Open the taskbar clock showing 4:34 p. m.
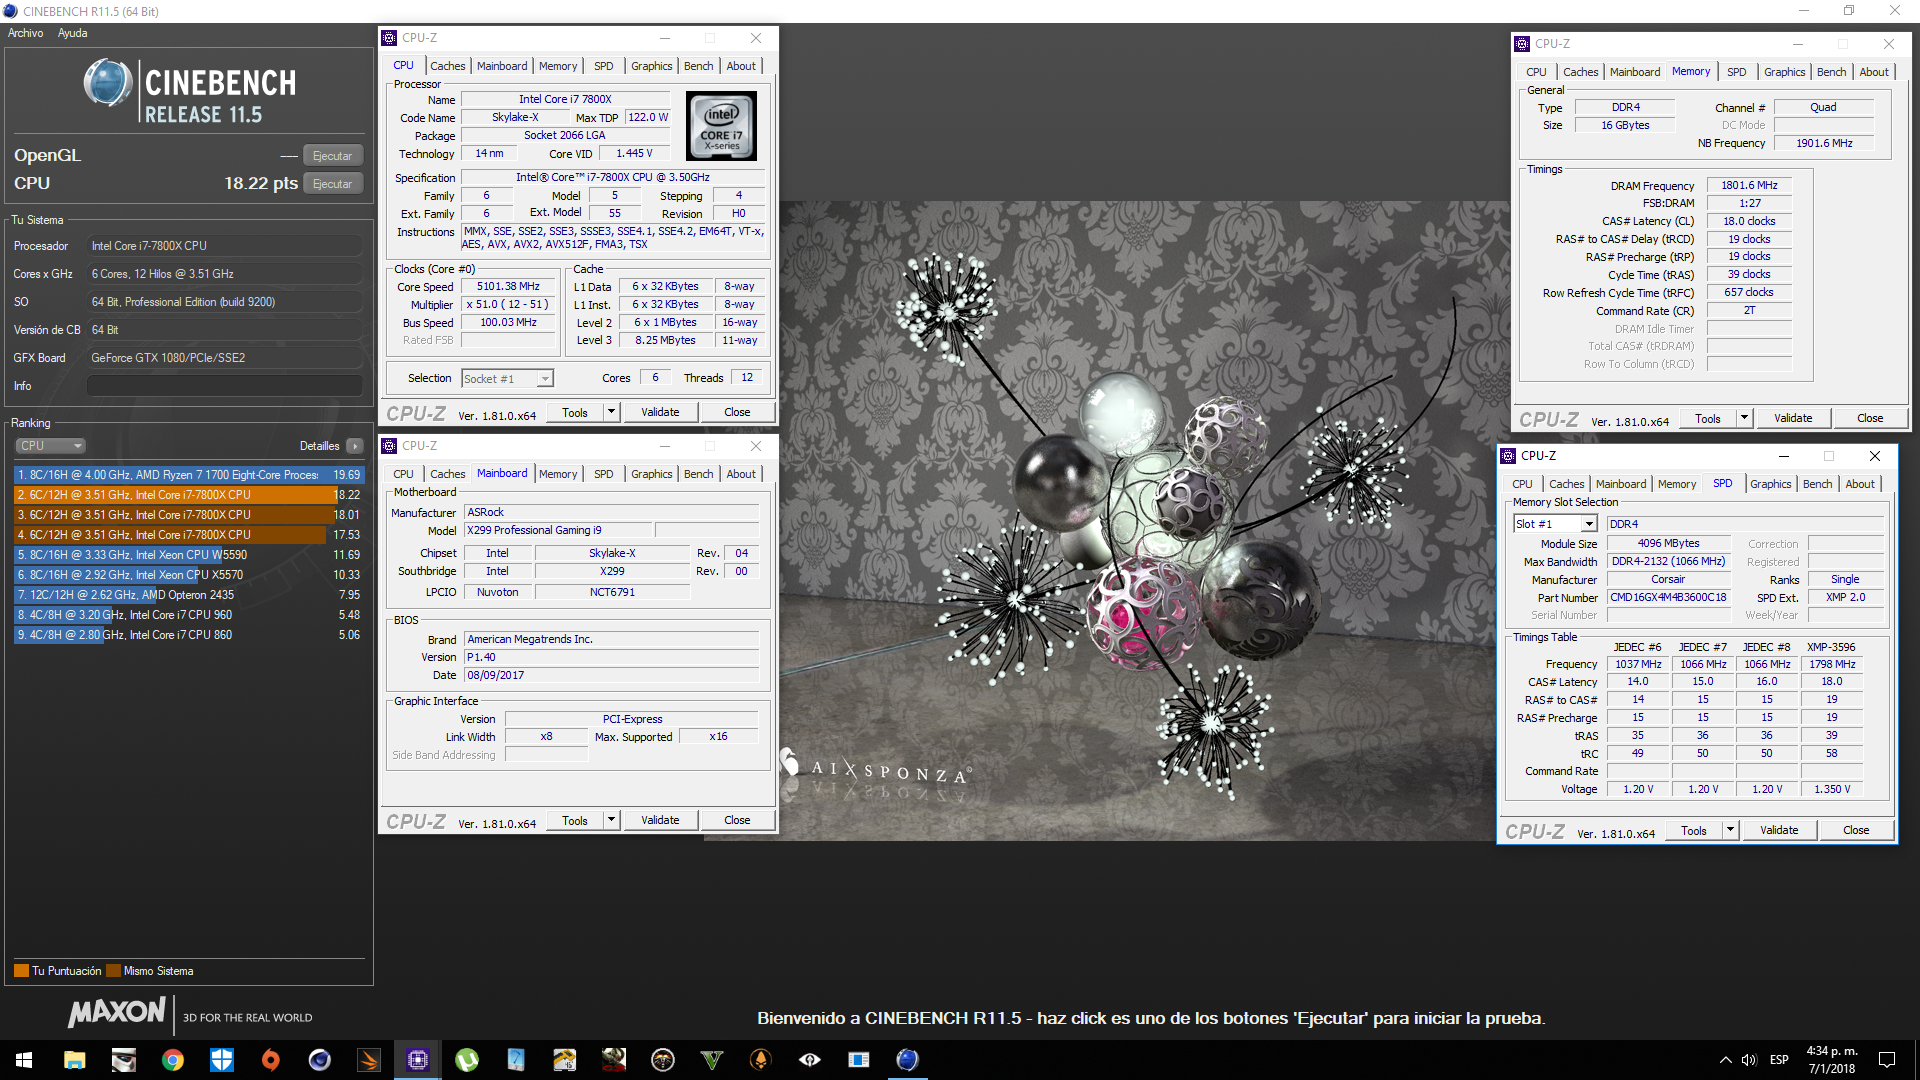Image resolution: width=1920 pixels, height=1080 pixels. 1831,1060
